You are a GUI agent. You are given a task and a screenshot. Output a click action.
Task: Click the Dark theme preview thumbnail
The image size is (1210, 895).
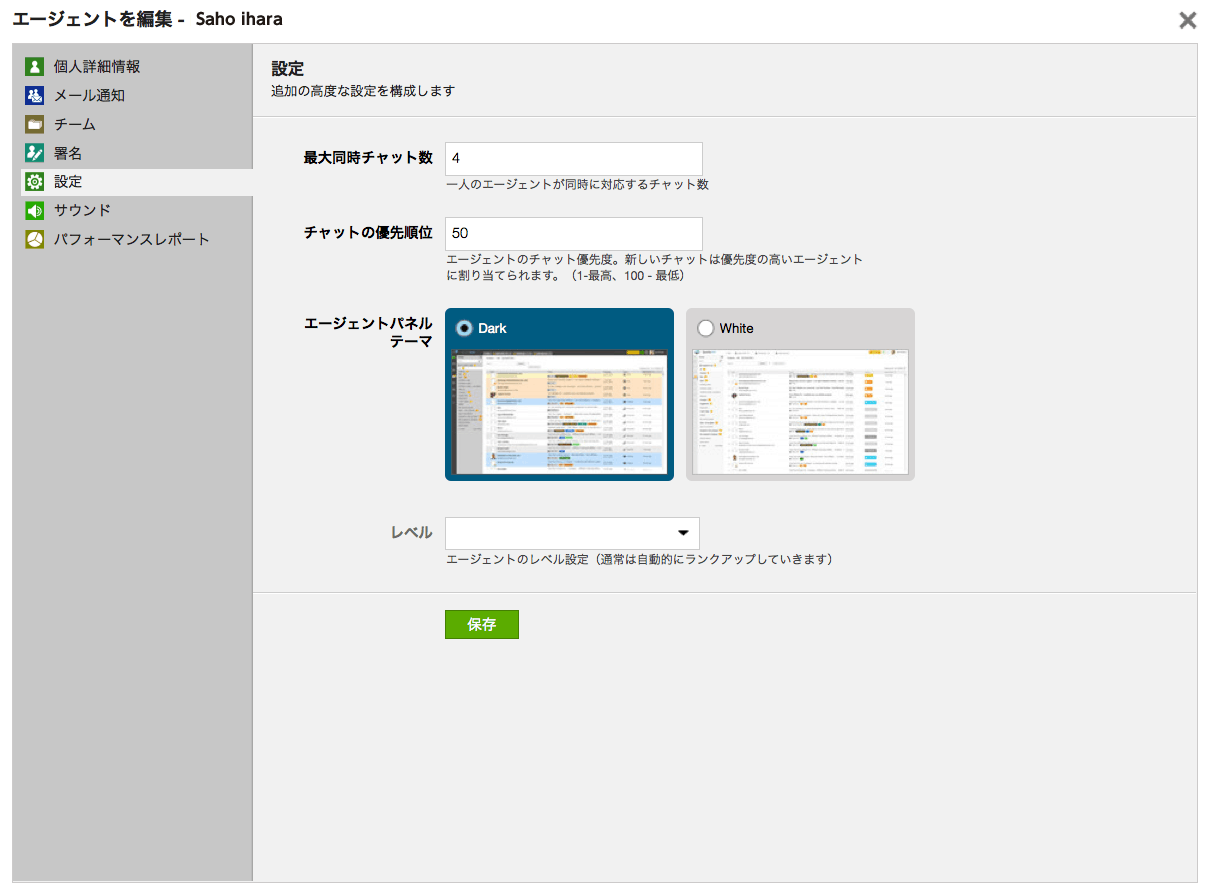point(559,411)
